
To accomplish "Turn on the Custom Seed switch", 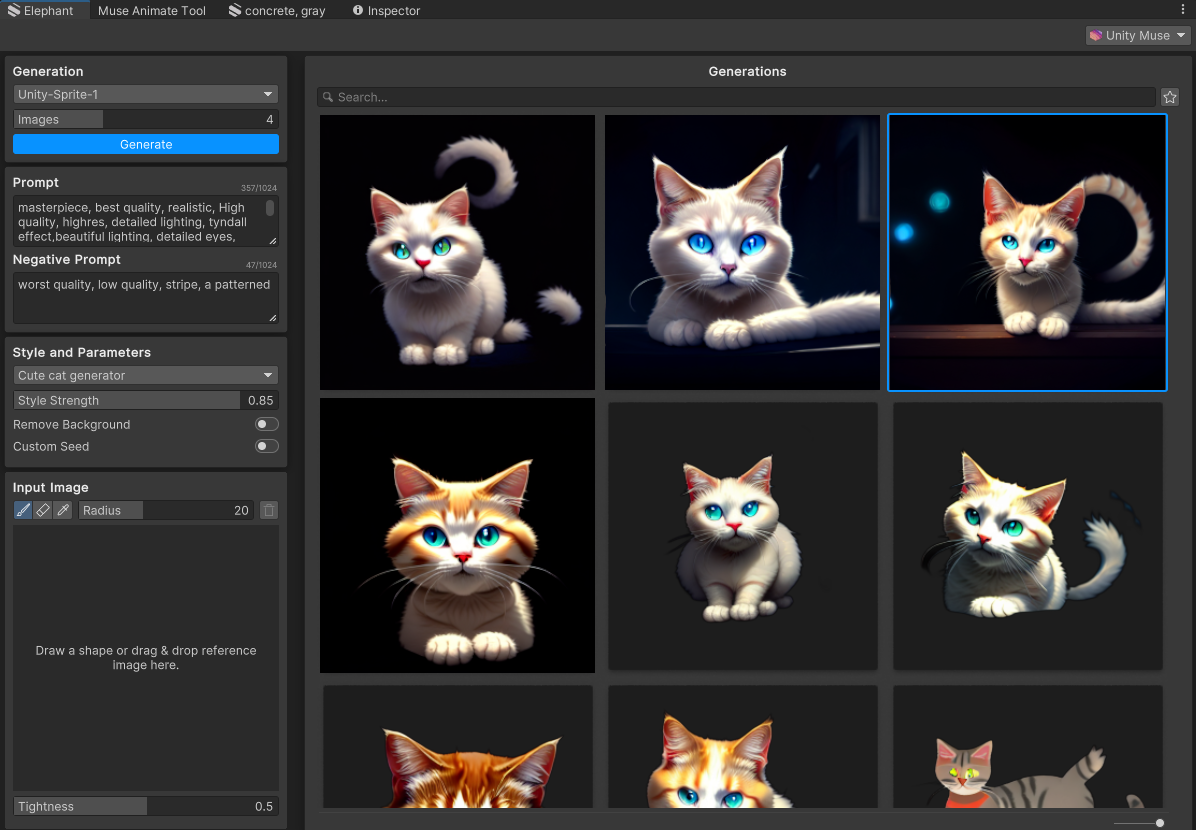I will 266,446.
